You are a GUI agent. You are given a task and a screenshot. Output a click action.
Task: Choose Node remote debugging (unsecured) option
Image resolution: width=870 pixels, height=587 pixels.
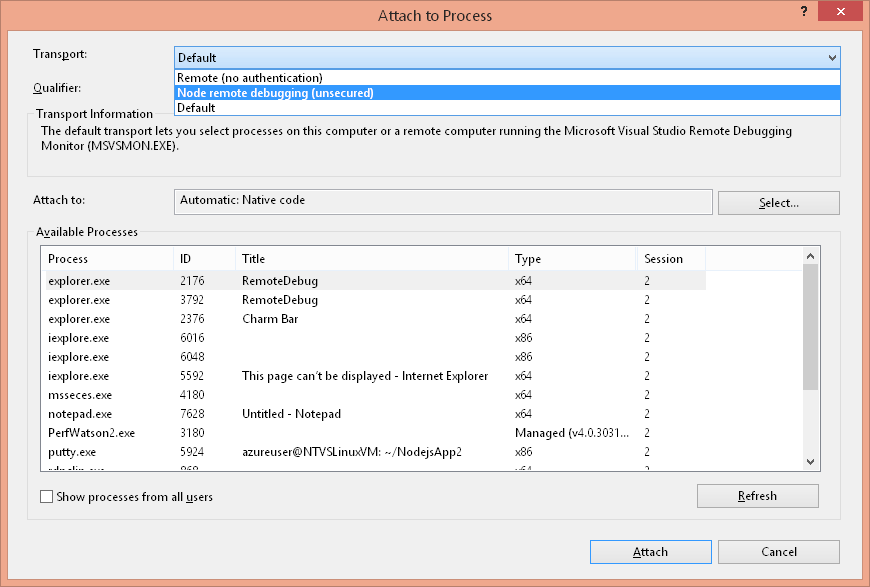tap(275, 93)
